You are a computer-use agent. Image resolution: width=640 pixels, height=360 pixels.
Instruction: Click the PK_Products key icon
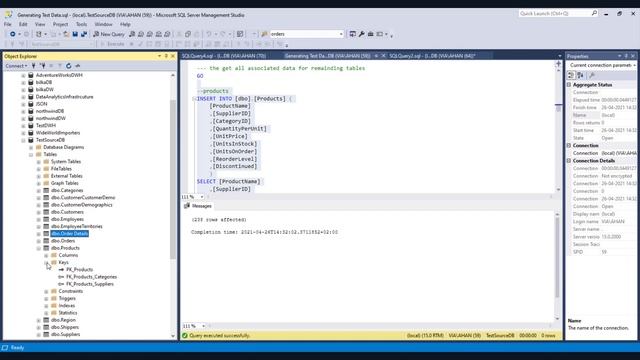(x=61, y=270)
